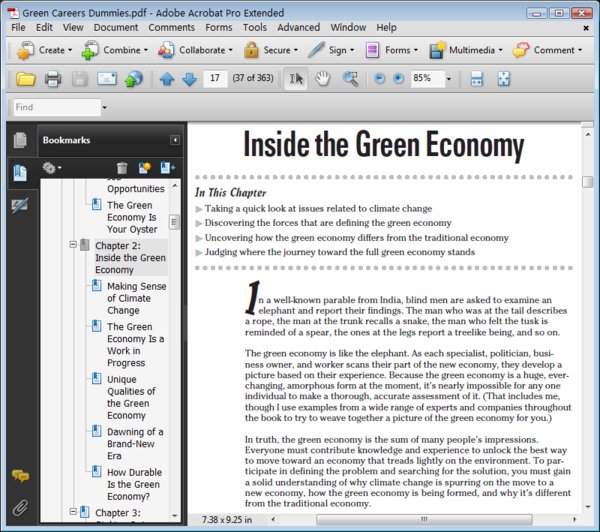Open the zoom percentage dropdown
The width and height of the screenshot is (600, 532).
point(448,79)
